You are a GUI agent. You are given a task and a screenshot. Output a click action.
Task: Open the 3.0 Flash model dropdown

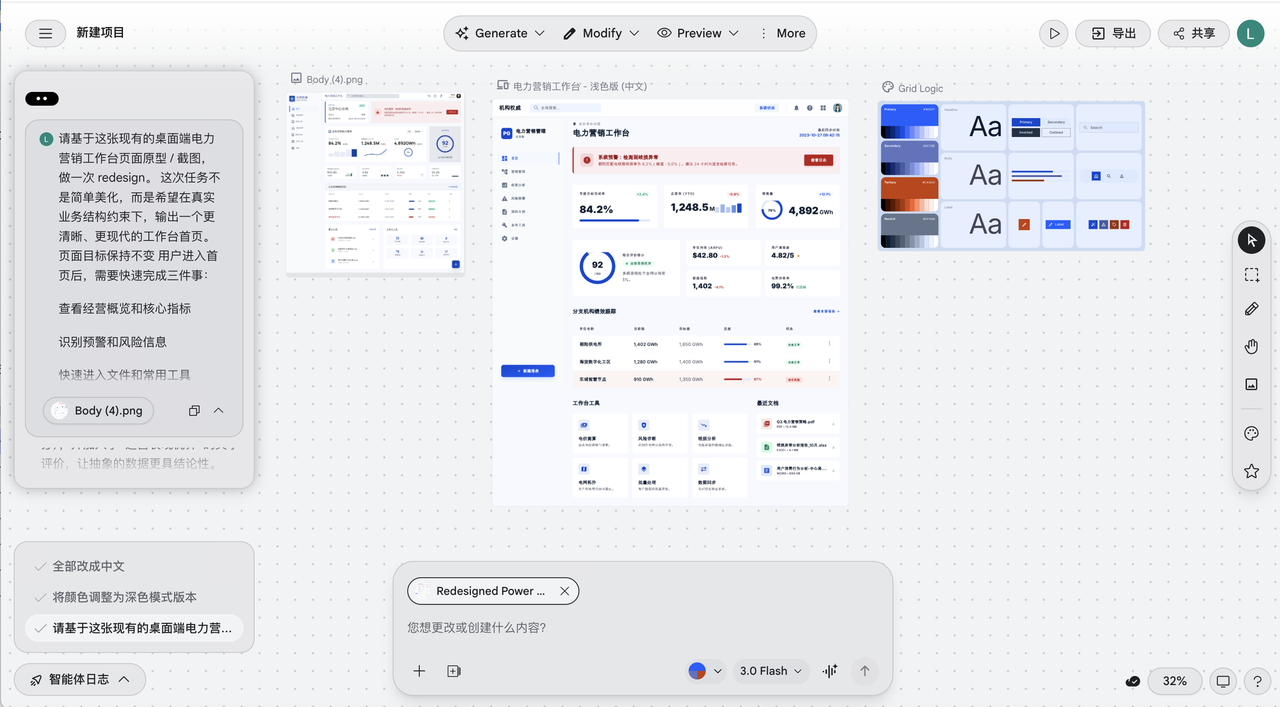pyautogui.click(x=771, y=671)
